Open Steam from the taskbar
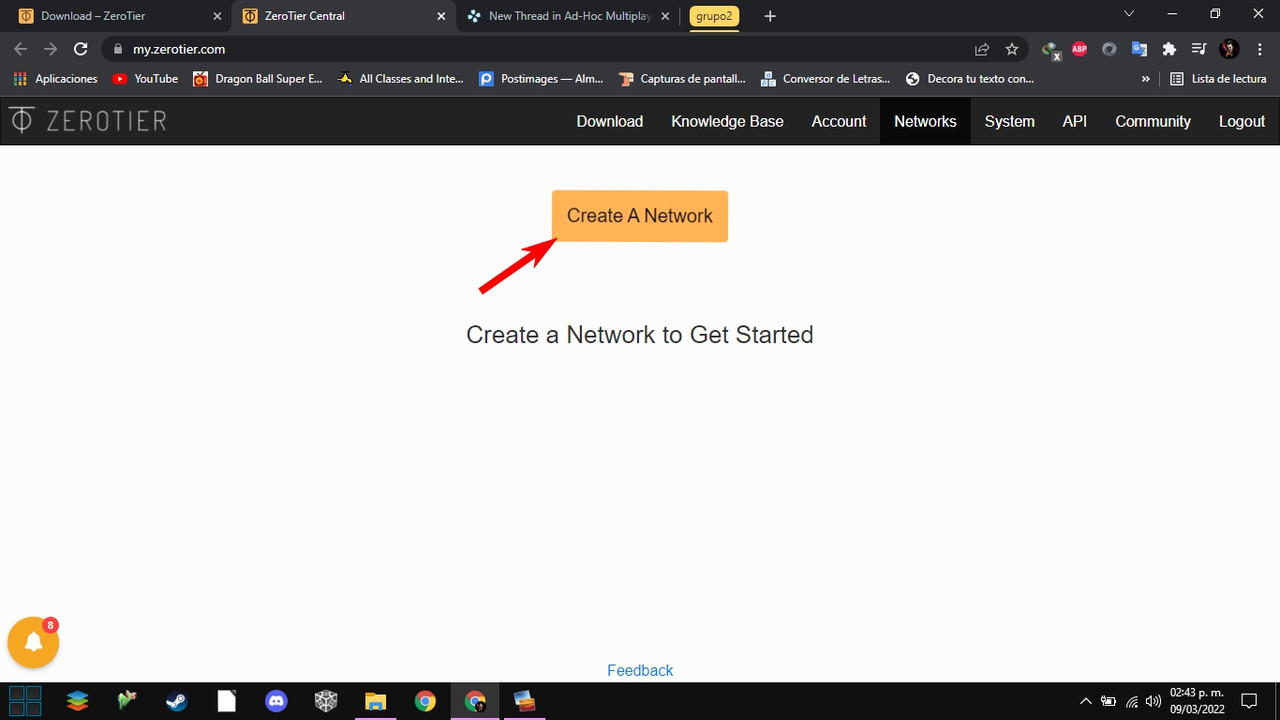This screenshot has width=1280, height=720. pyautogui.click(x=176, y=701)
